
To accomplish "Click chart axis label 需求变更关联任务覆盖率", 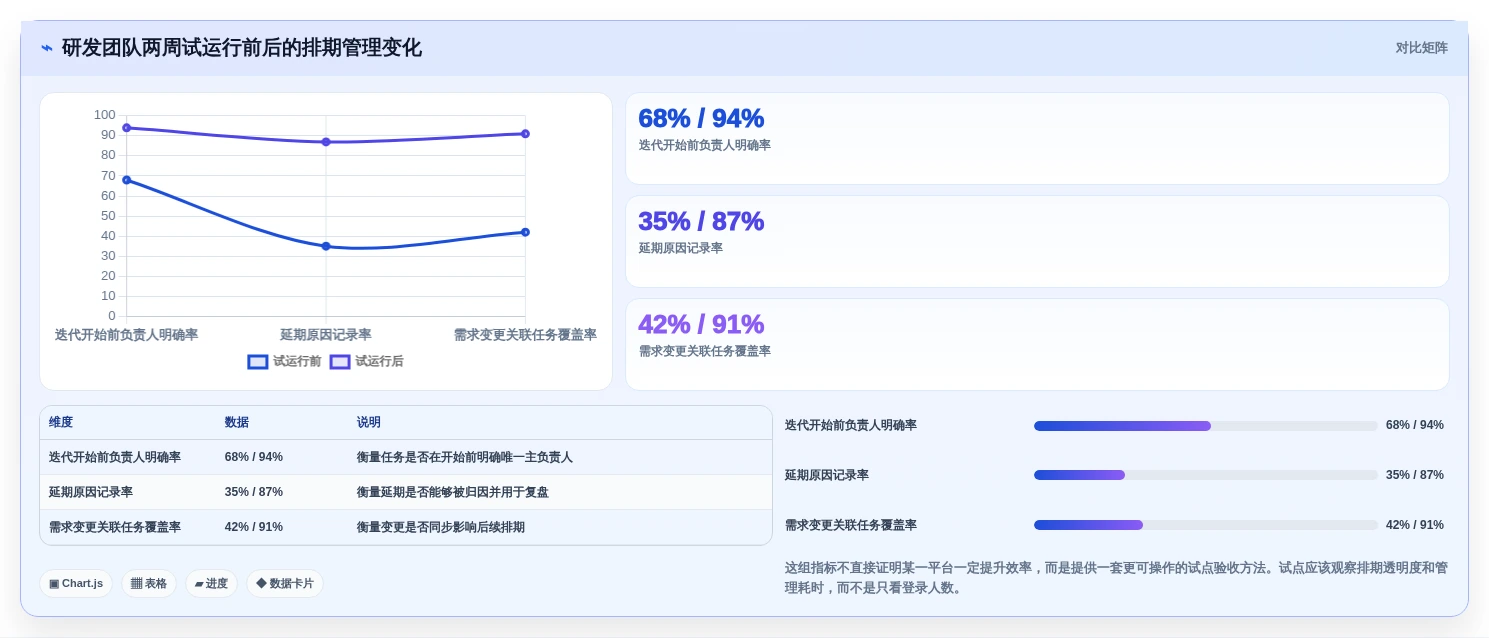I will click(x=525, y=335).
